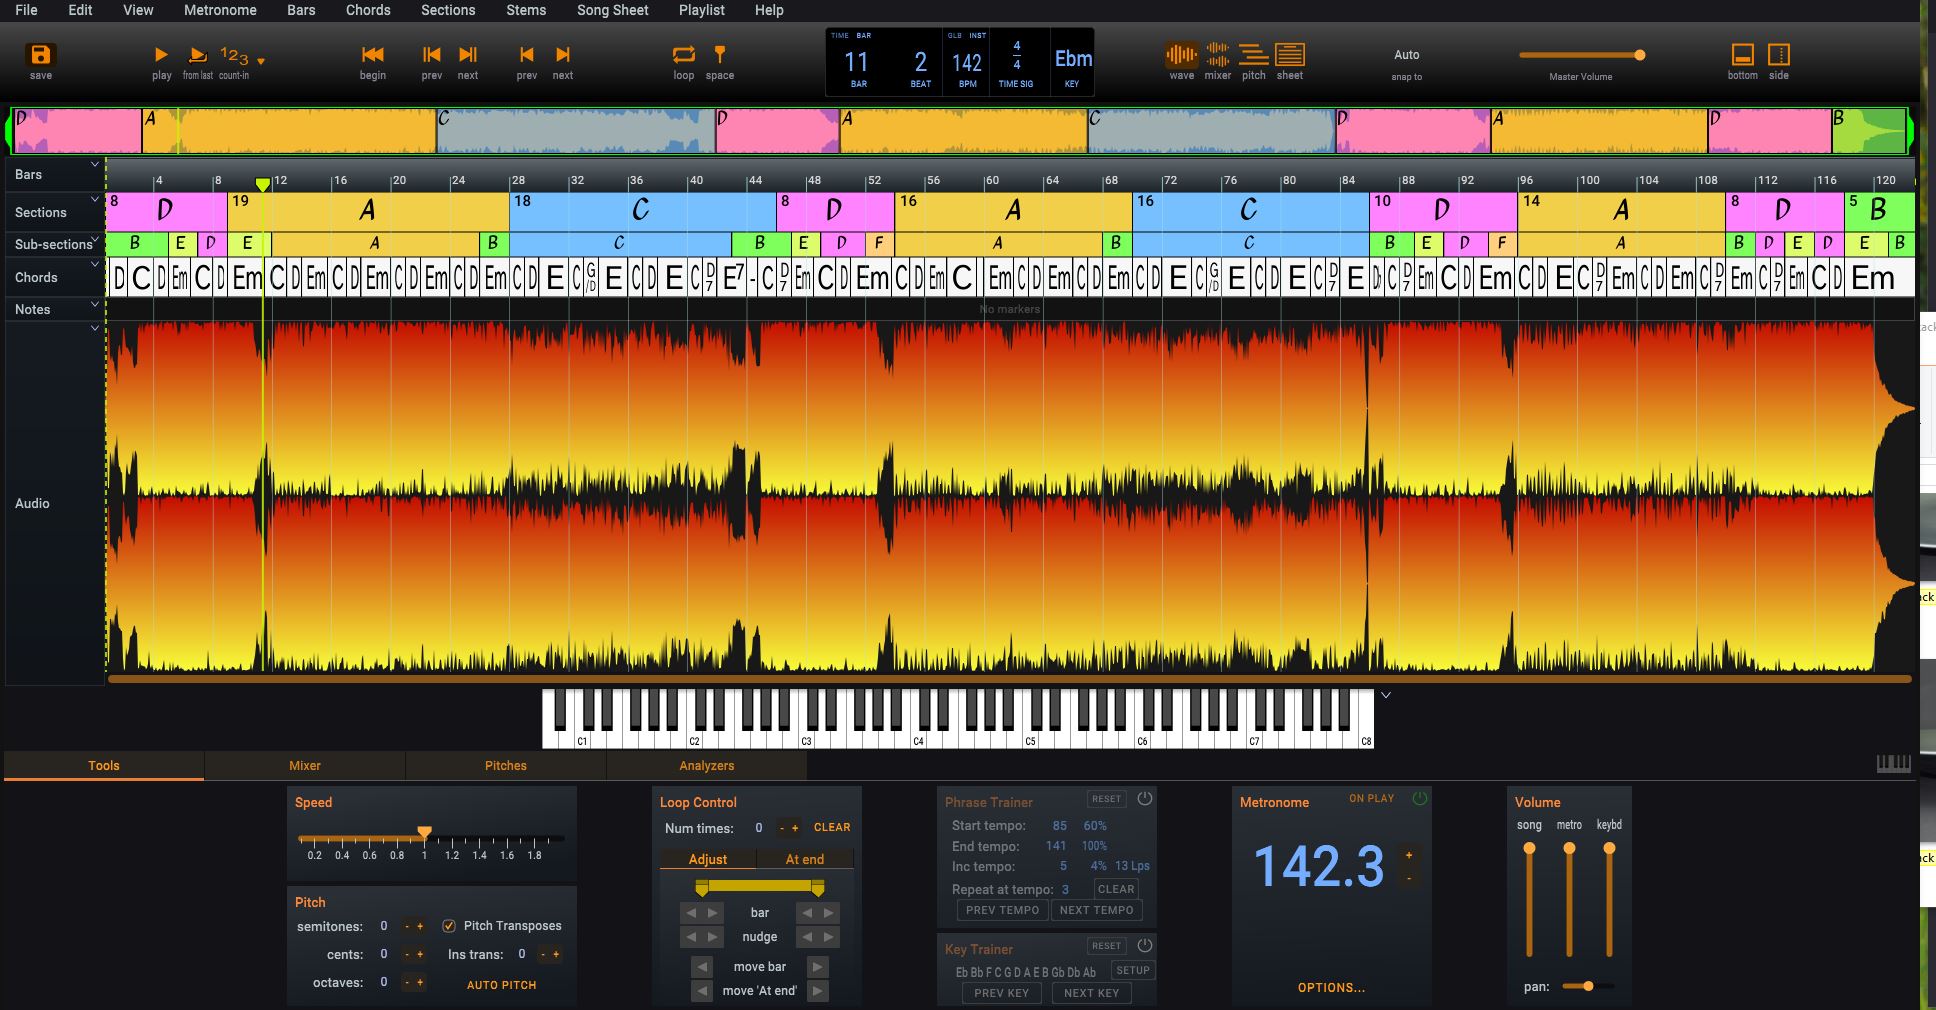The image size is (1936, 1010).
Task: Open the wave view icon
Action: tap(1181, 56)
